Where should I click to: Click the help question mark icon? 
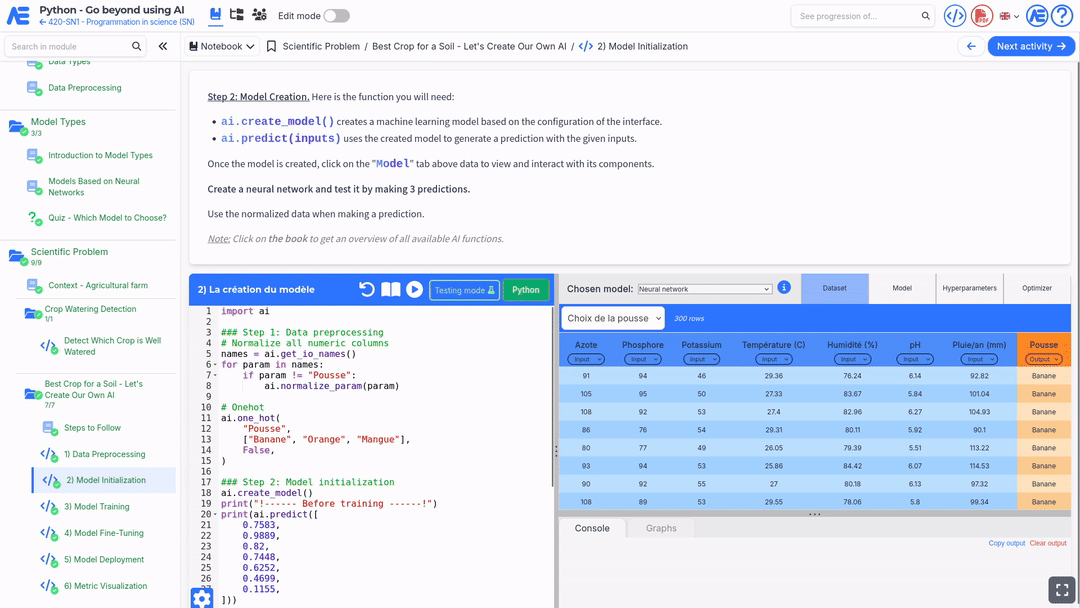tap(1061, 16)
